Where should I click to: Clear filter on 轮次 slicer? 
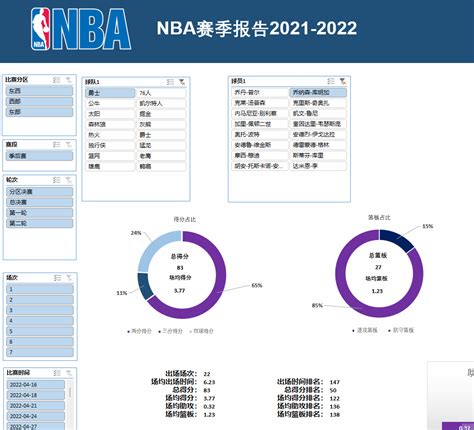point(68,180)
